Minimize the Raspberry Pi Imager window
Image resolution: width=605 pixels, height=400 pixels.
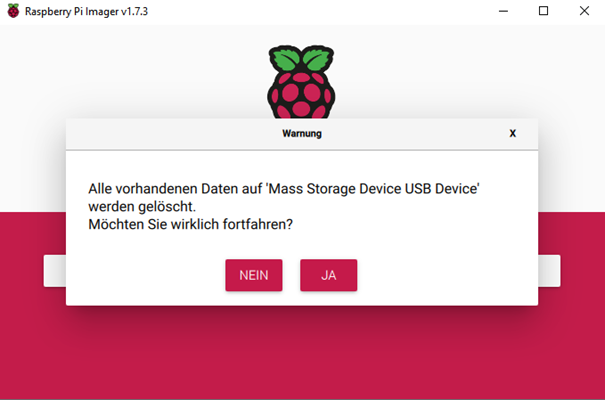(503, 11)
